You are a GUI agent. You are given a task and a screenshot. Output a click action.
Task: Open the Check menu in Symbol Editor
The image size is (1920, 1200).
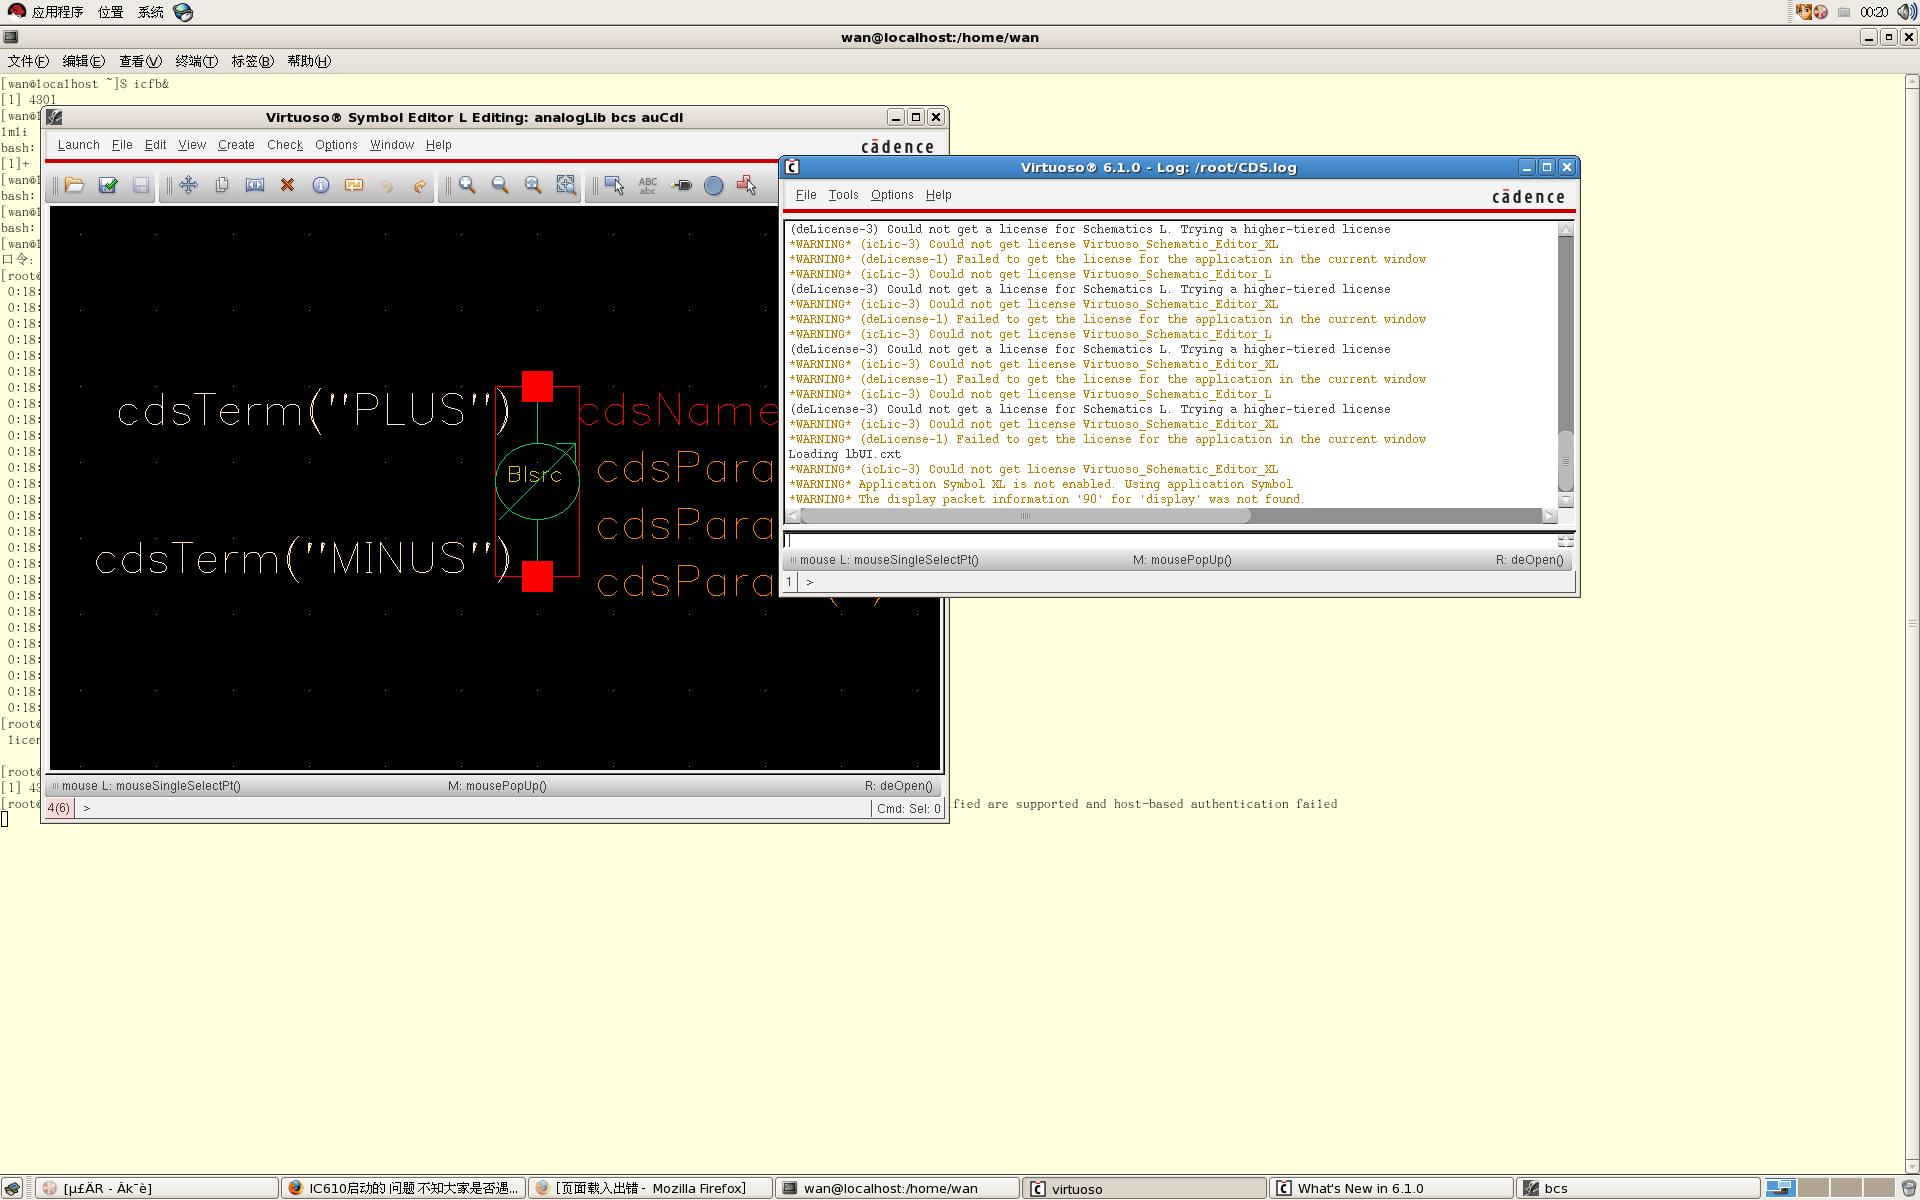pyautogui.click(x=284, y=145)
